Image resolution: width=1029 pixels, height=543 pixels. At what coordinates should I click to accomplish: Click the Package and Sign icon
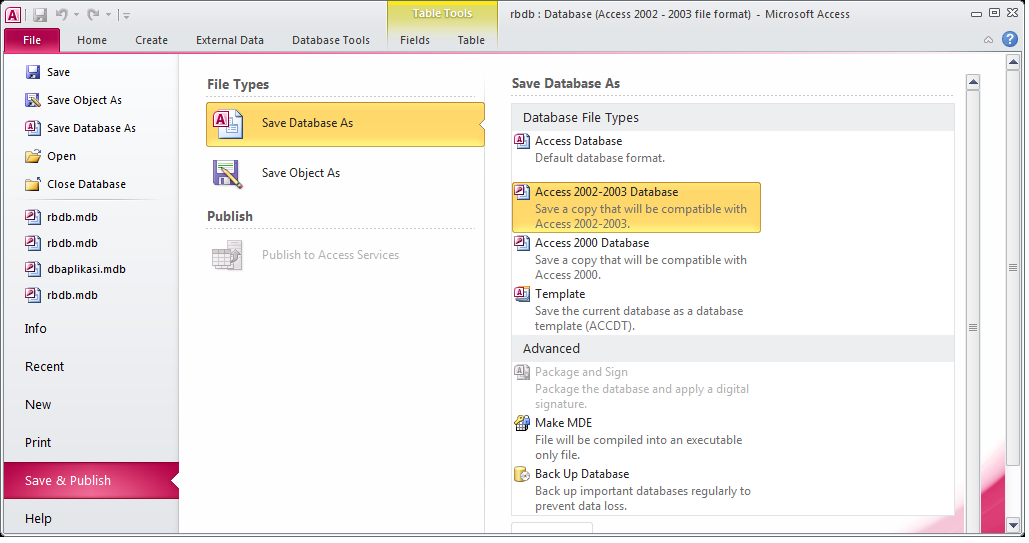[x=522, y=372]
